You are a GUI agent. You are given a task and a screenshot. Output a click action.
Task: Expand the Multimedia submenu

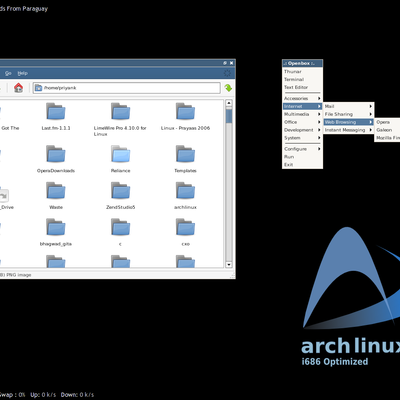coord(302,114)
